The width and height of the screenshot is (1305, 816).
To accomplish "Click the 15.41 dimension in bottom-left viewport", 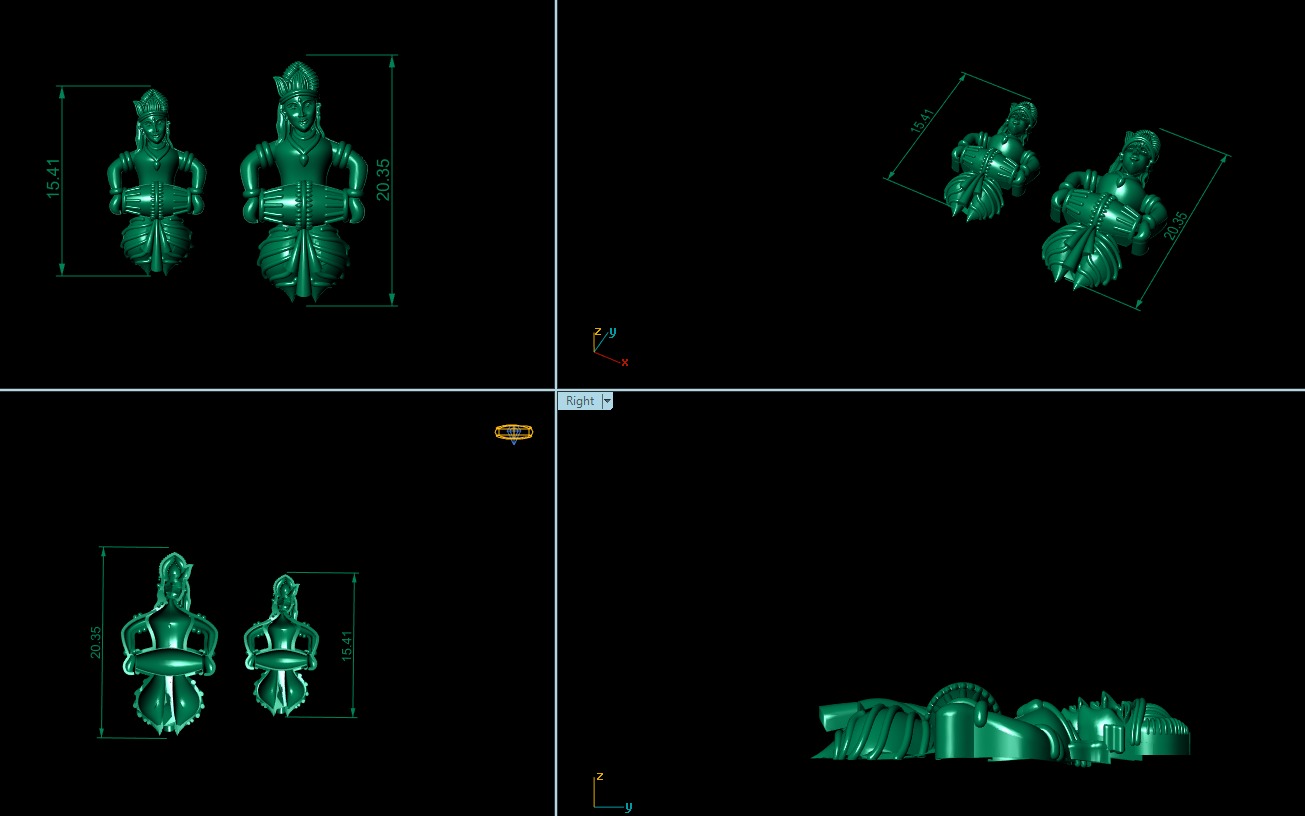I will [347, 645].
